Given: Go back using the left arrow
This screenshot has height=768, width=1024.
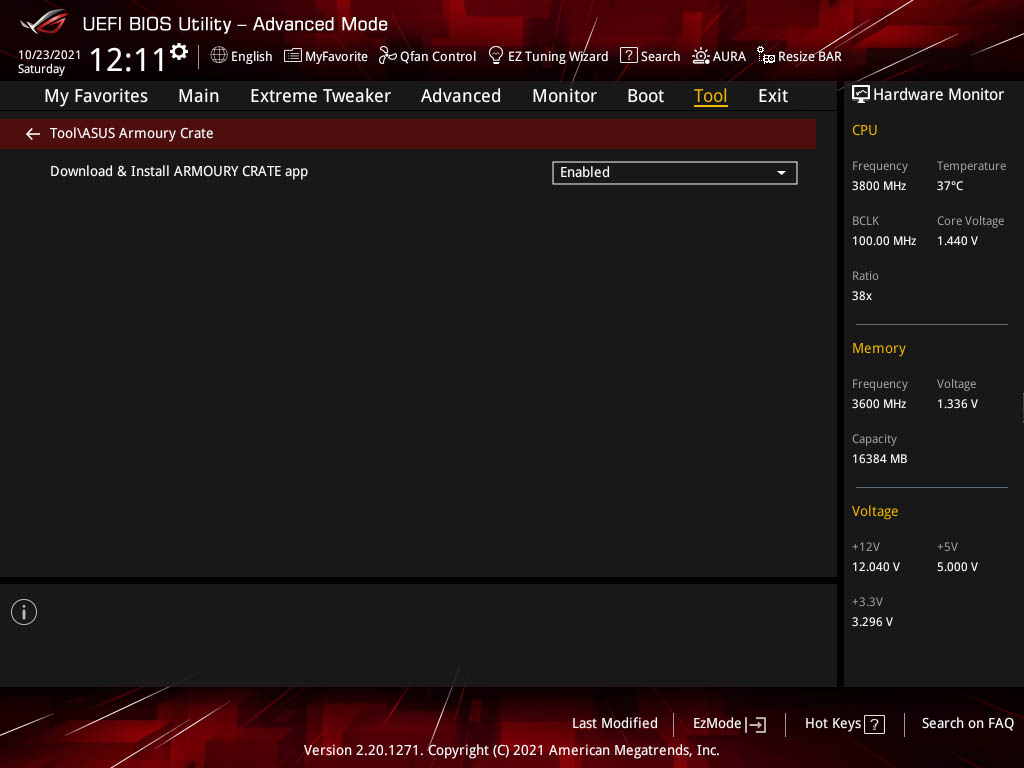Looking at the screenshot, I should tap(33, 134).
